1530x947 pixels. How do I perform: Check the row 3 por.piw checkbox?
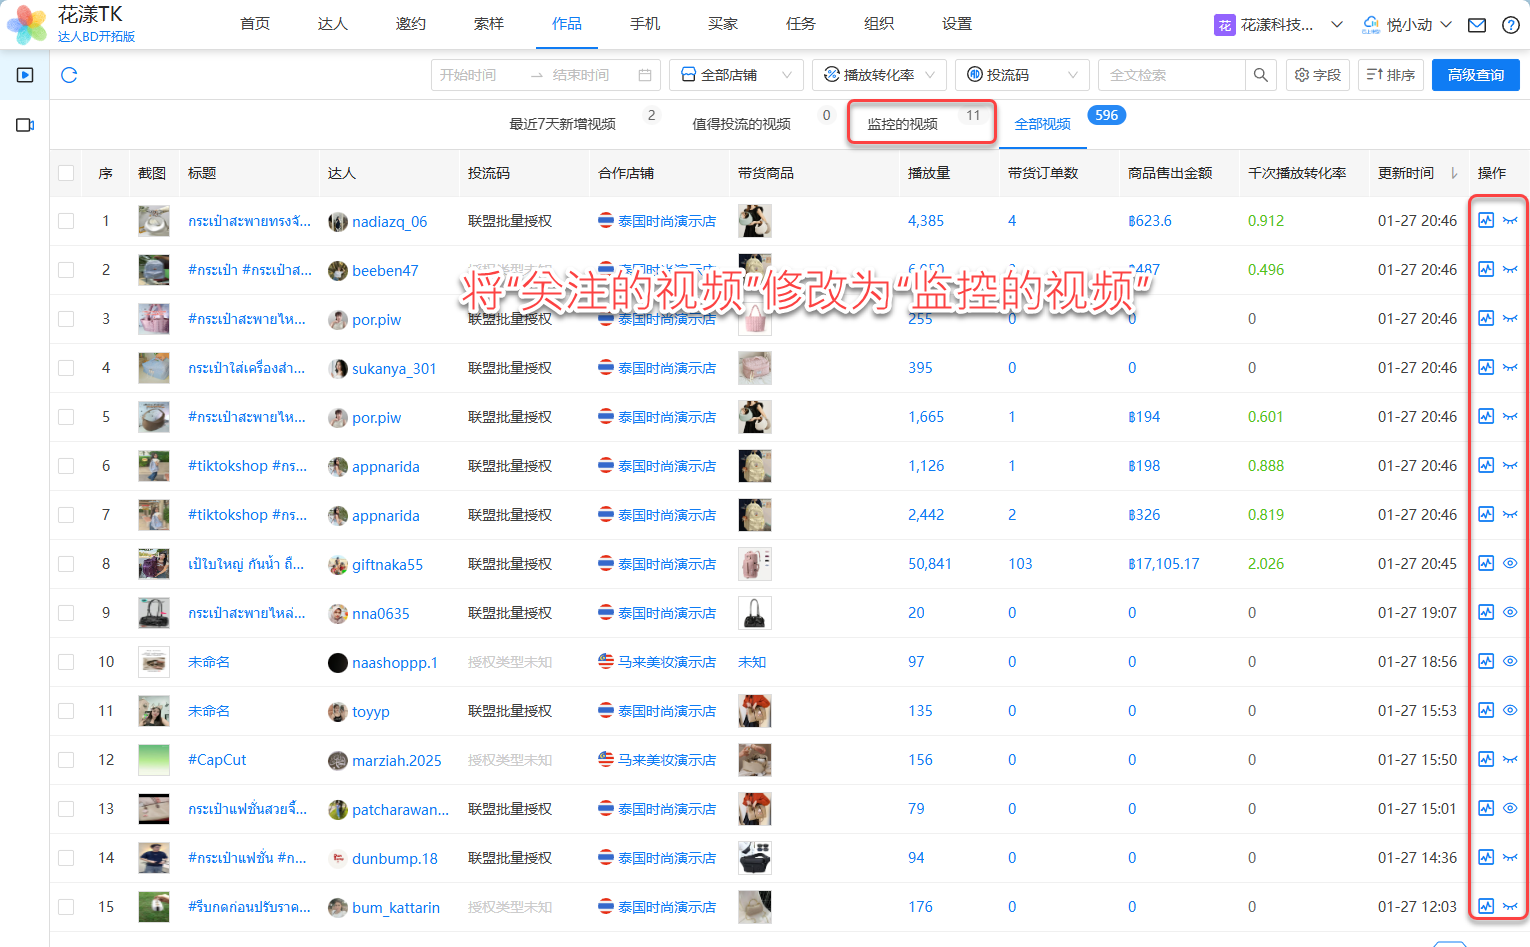(x=66, y=319)
